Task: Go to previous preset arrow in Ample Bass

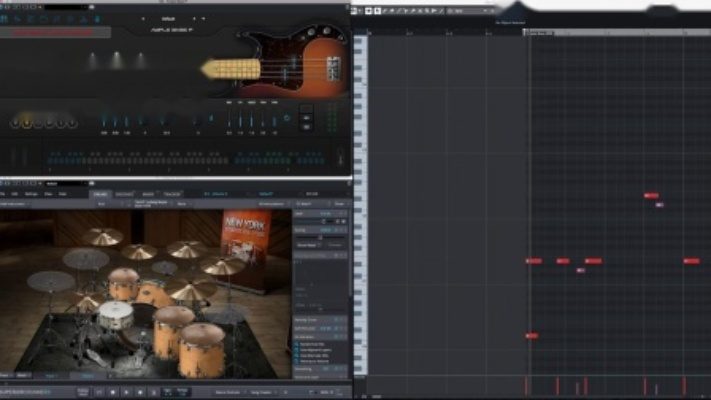Action: tap(143, 18)
